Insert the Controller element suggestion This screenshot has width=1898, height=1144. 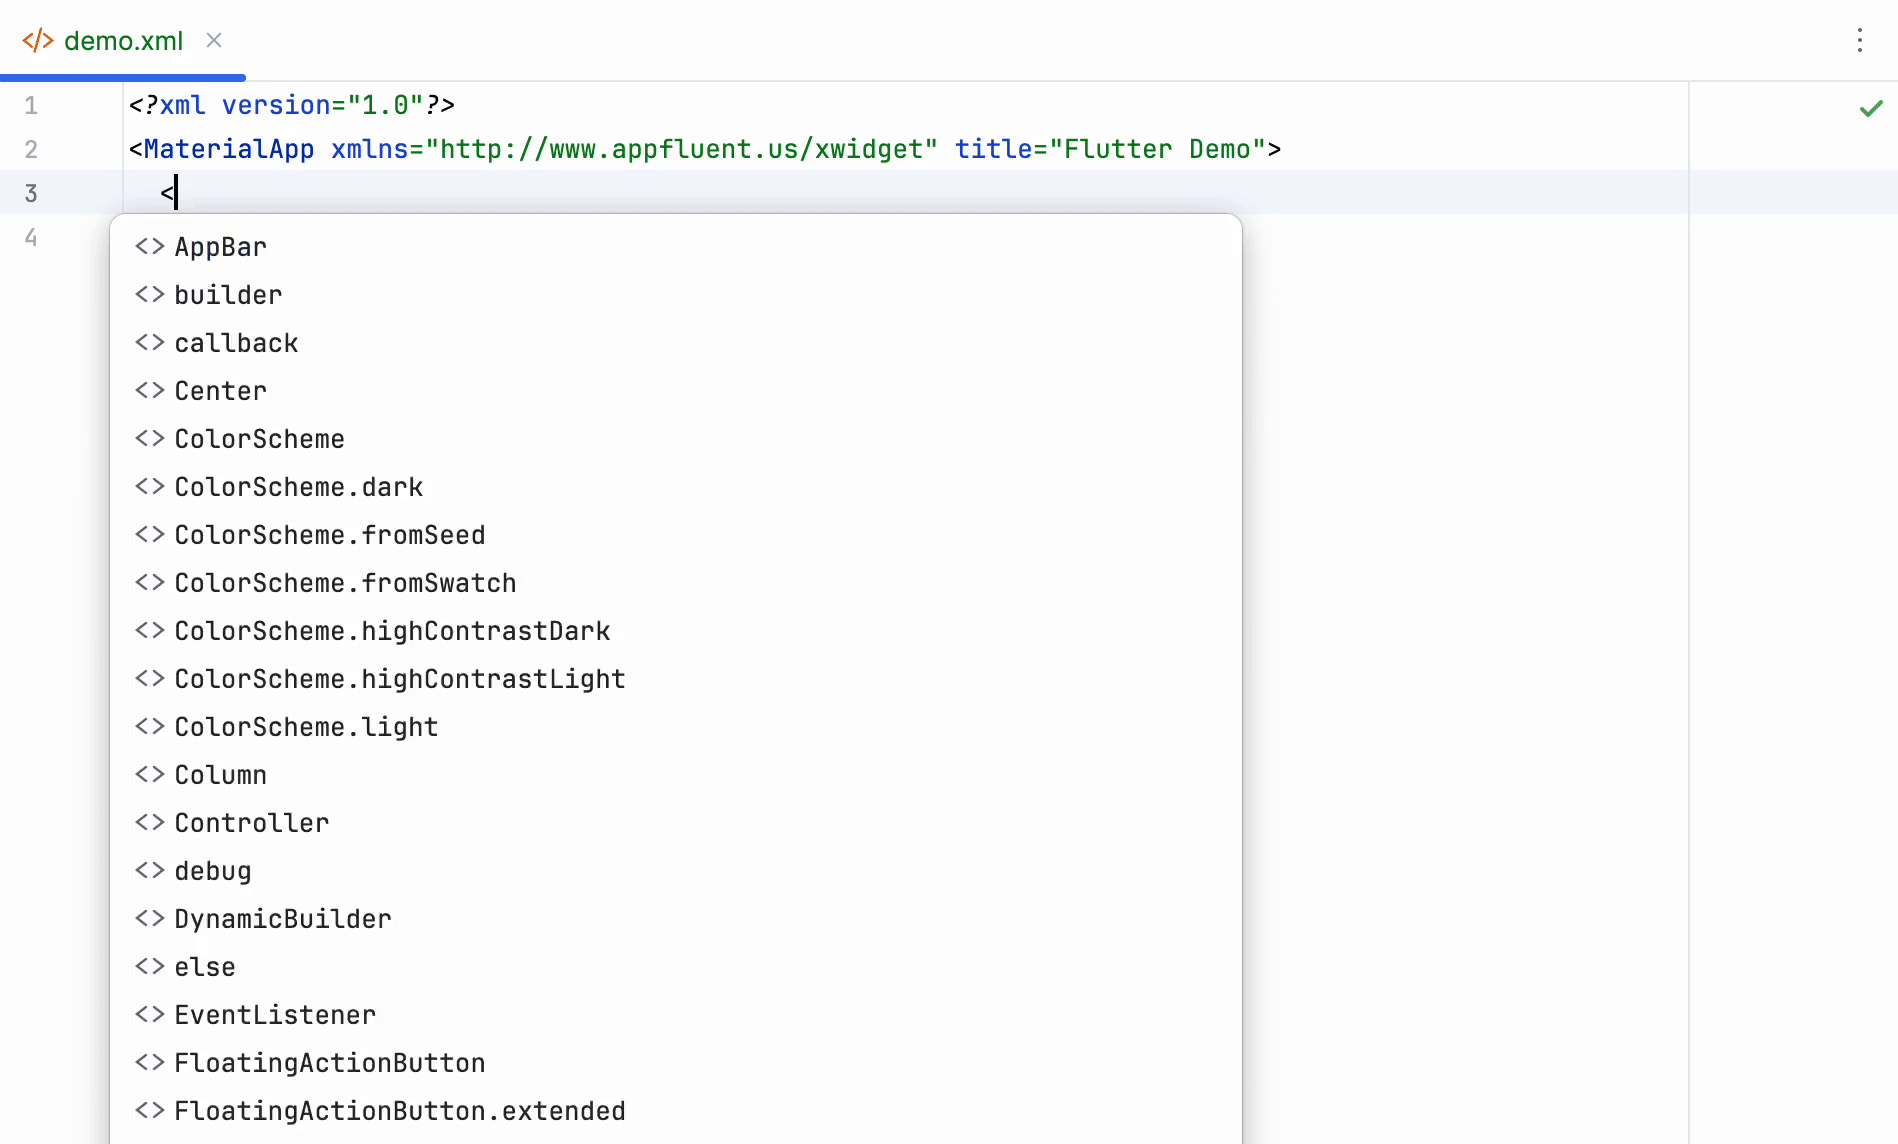251,823
